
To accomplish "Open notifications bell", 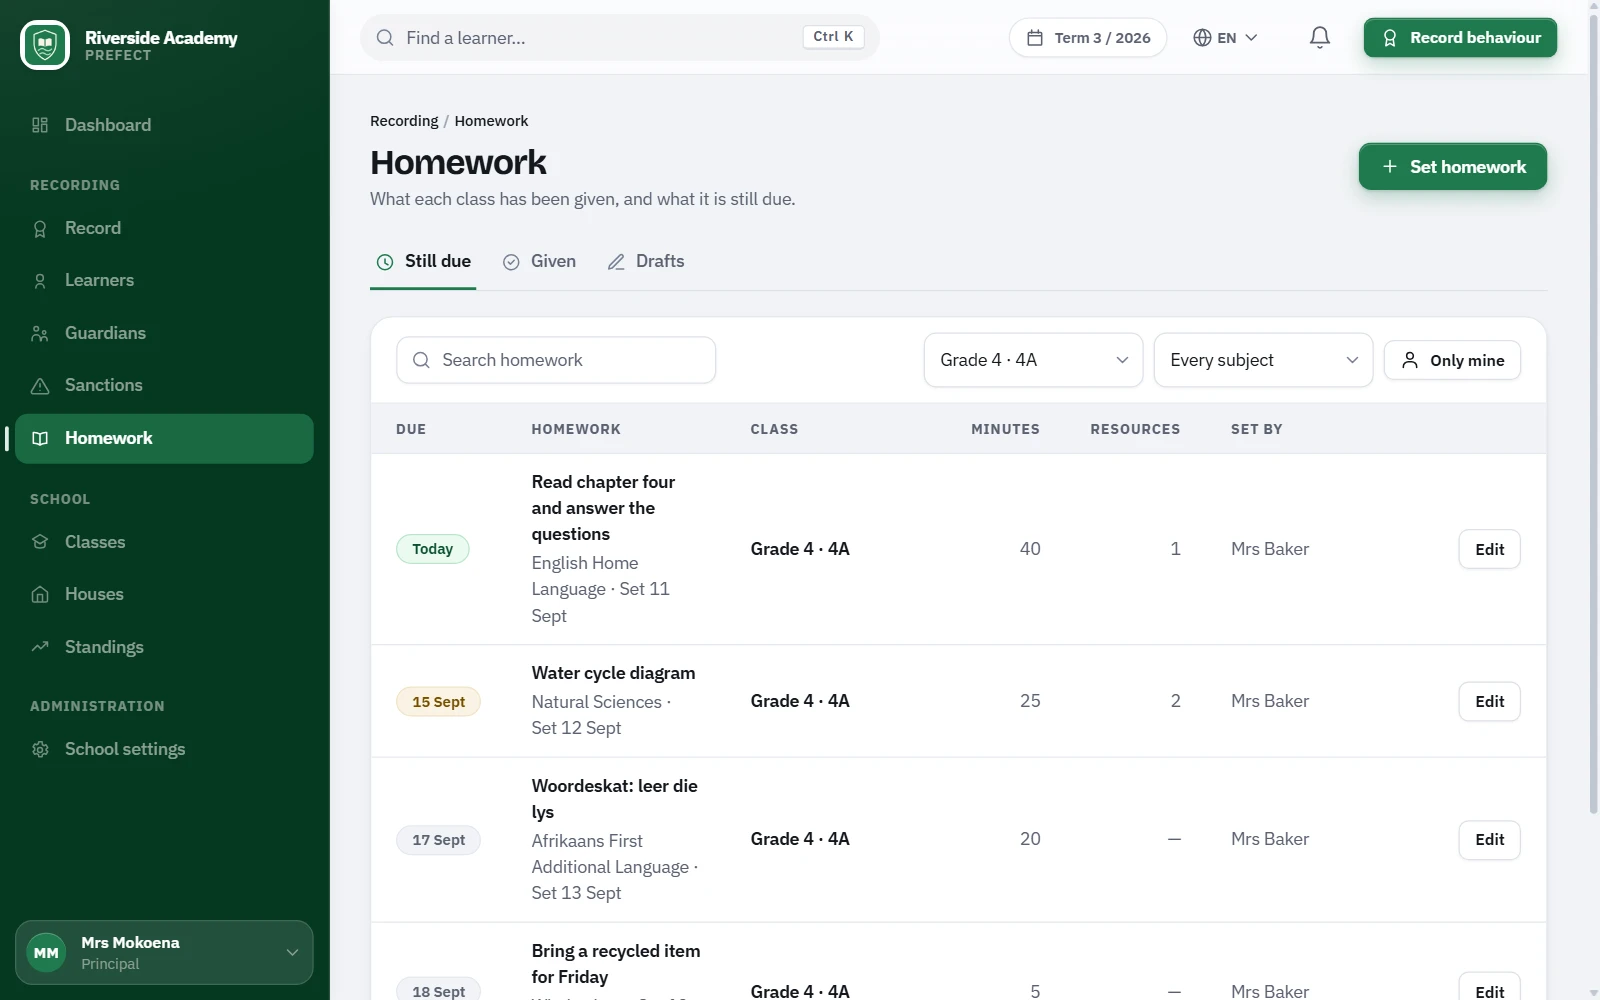I will pos(1320,38).
